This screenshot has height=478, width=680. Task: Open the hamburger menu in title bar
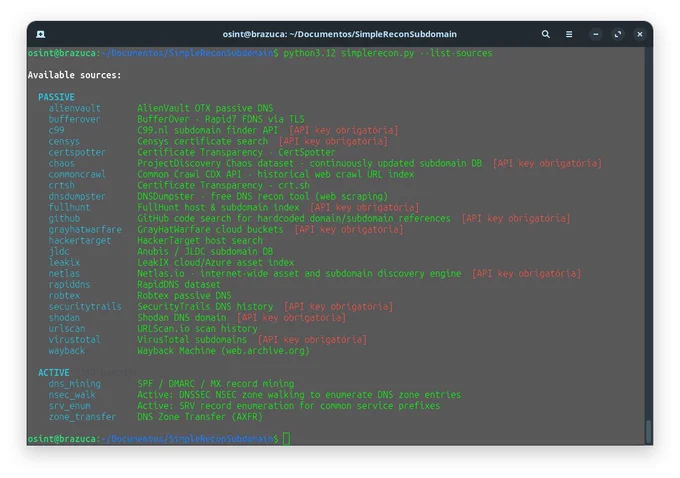tap(569, 34)
